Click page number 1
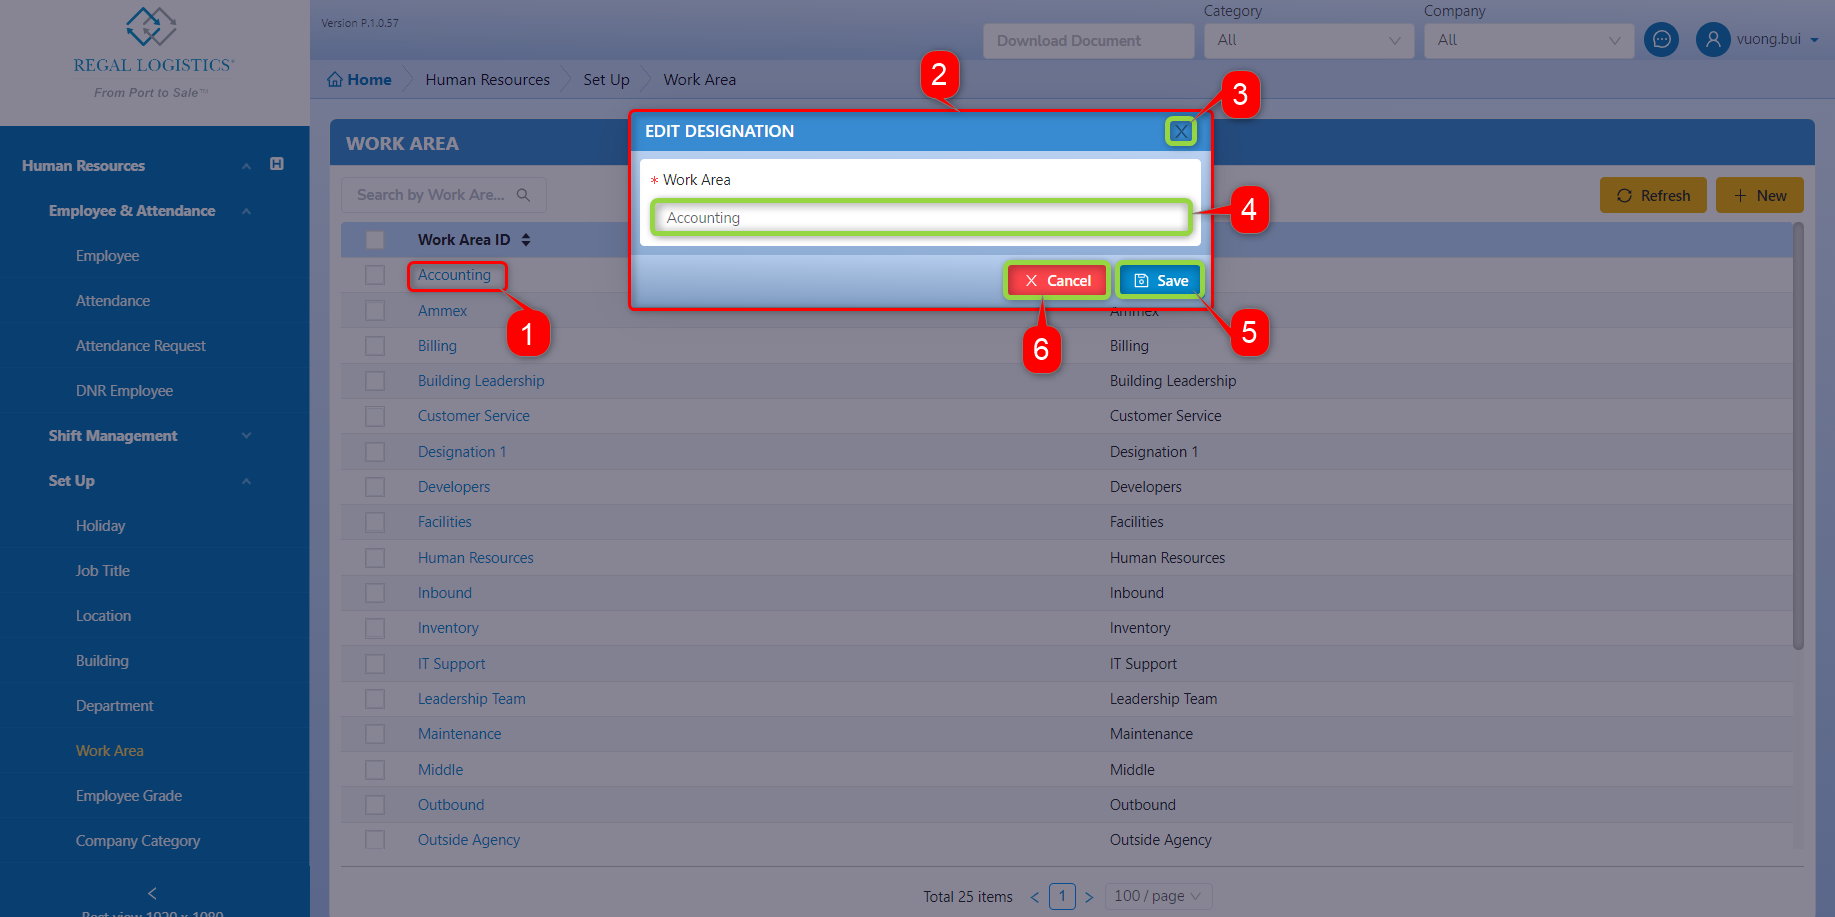 click(x=1062, y=896)
